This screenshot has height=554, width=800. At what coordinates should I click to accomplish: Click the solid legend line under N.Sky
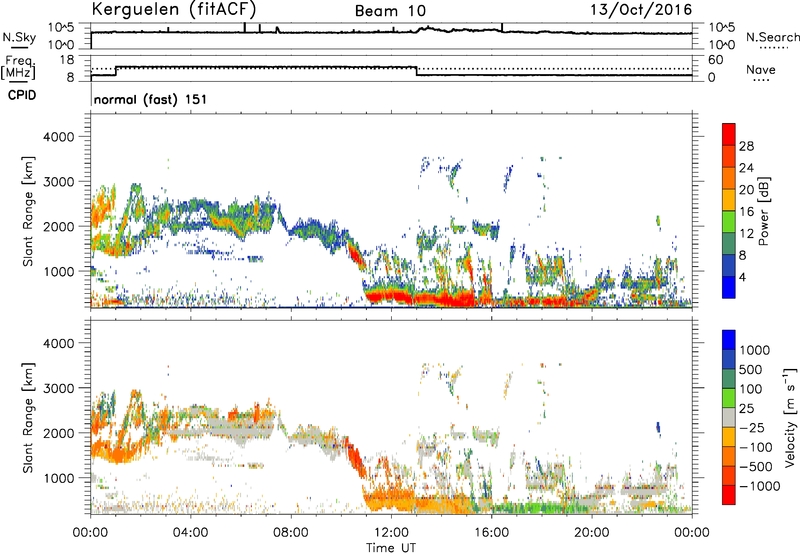pos(19,48)
